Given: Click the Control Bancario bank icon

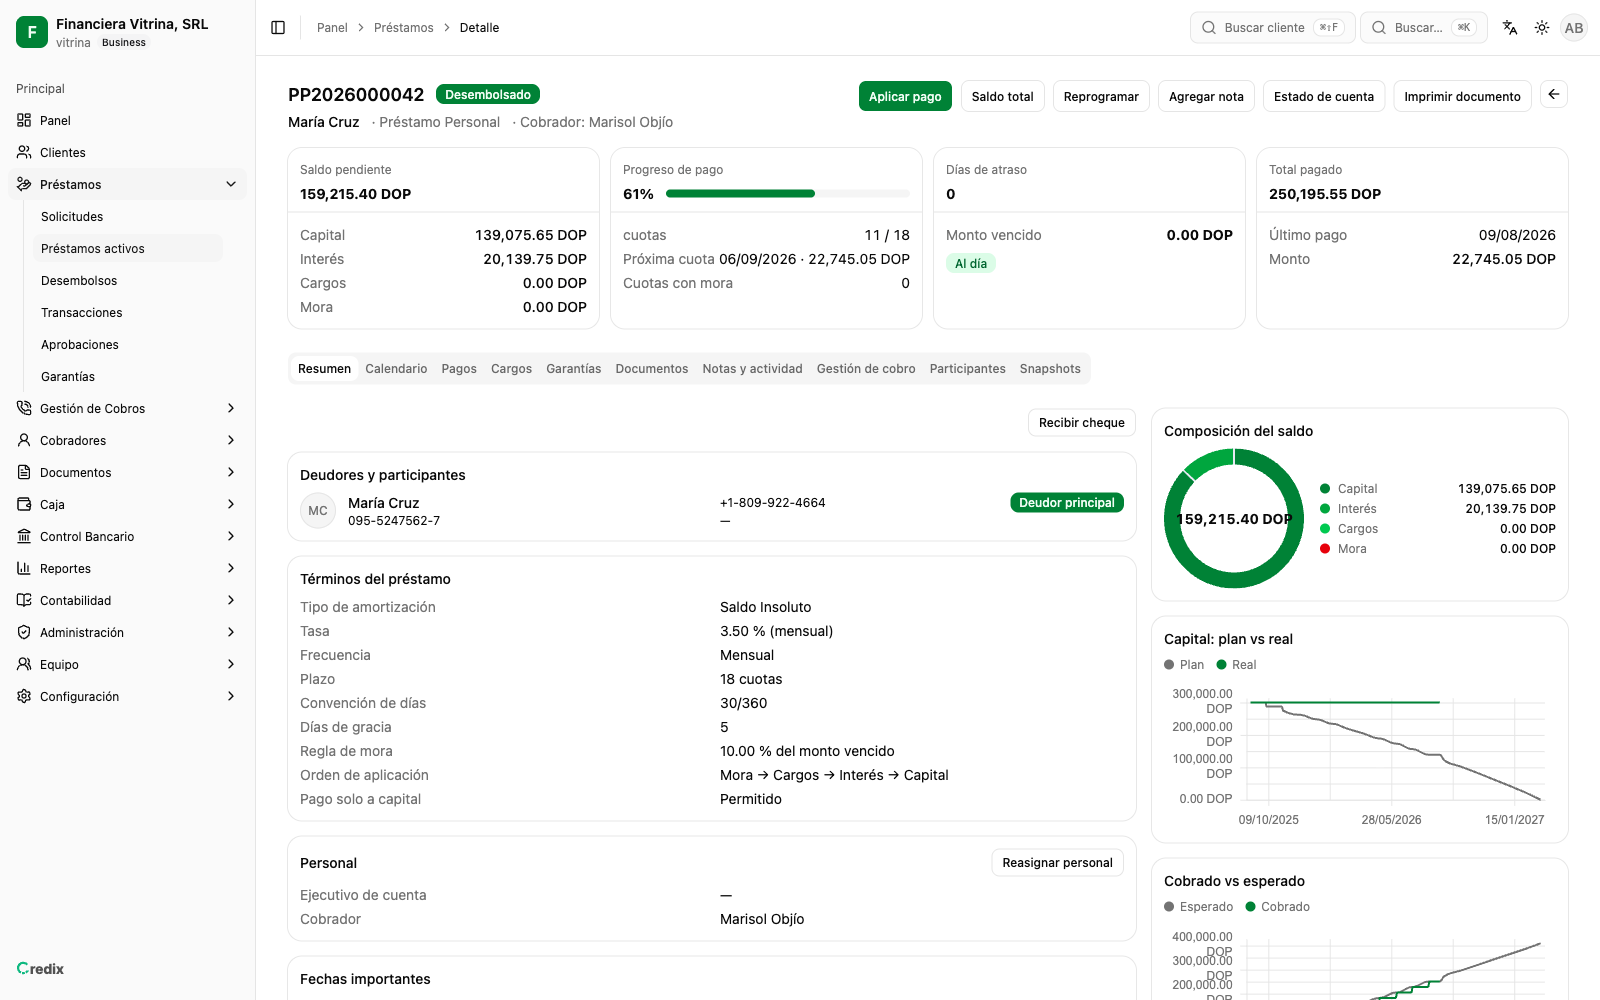Looking at the screenshot, I should pos(24,536).
